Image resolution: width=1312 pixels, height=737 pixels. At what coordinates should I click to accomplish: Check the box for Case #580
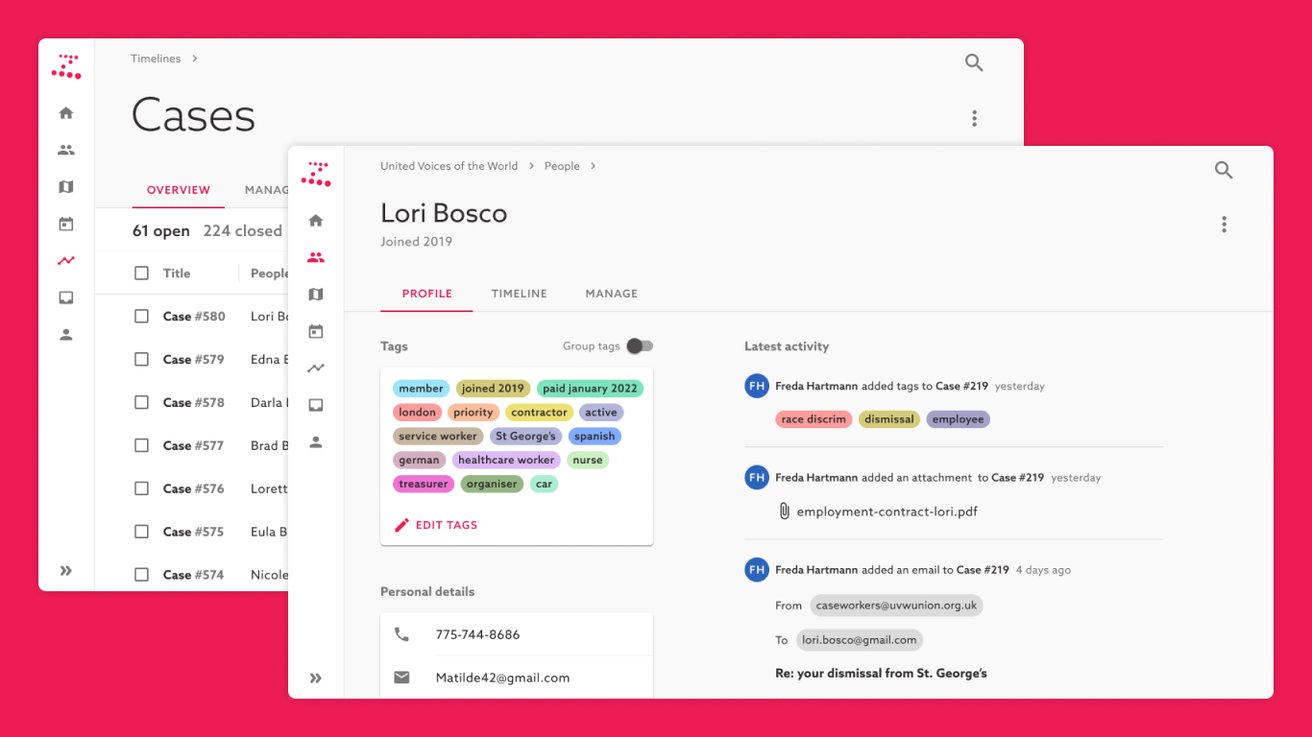[x=141, y=316]
